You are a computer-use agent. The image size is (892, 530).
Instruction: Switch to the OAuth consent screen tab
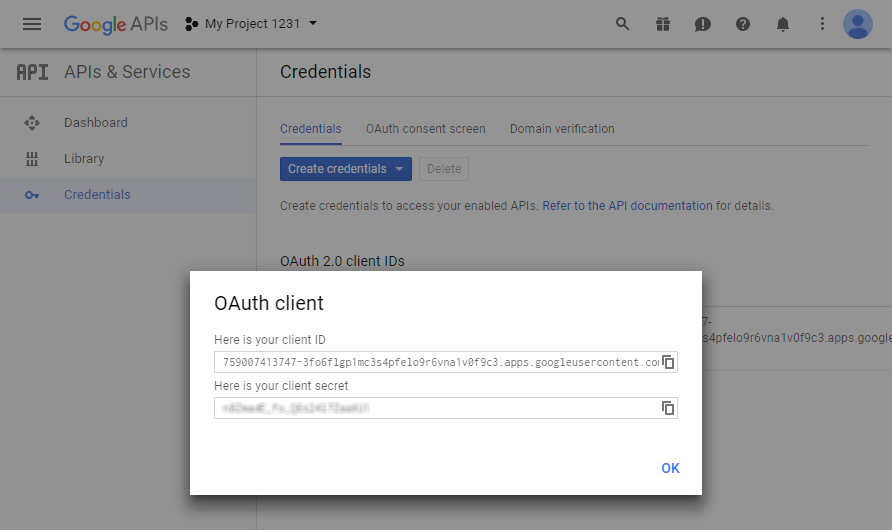(x=426, y=129)
